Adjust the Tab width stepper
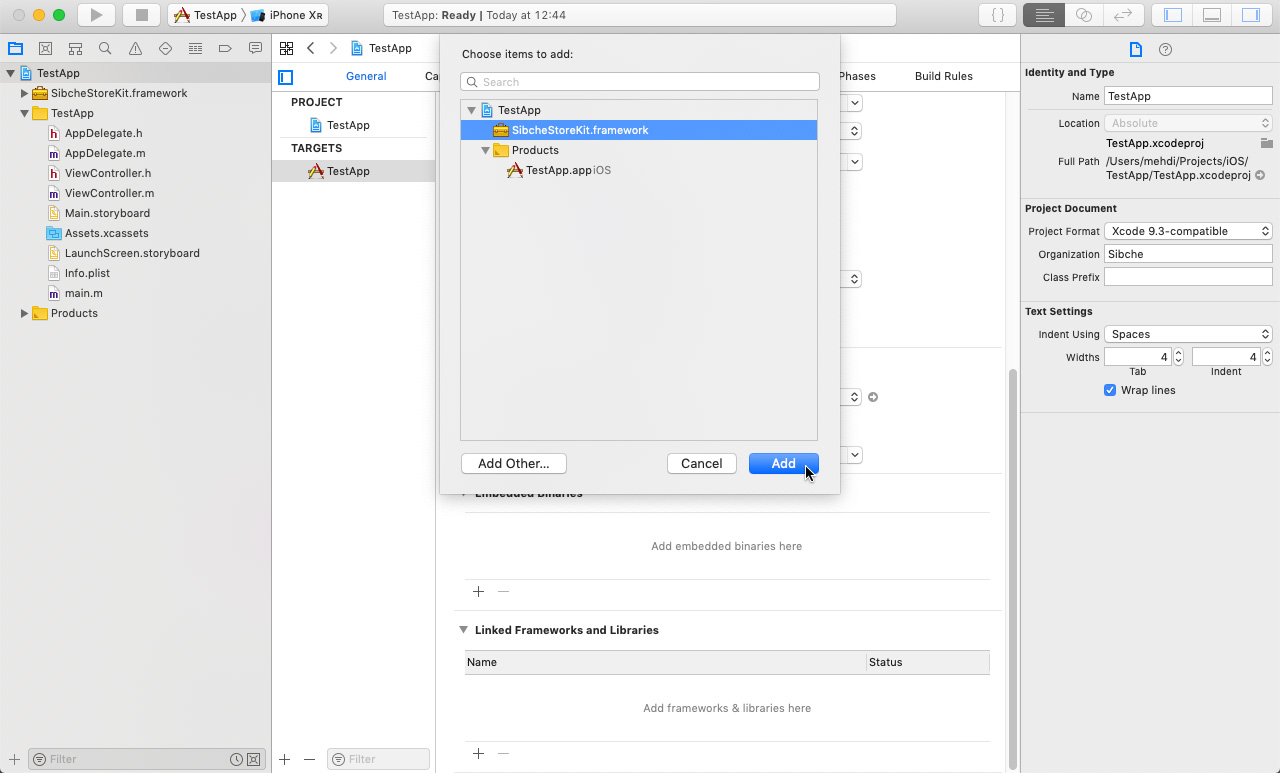The width and height of the screenshot is (1280, 773). point(1178,357)
